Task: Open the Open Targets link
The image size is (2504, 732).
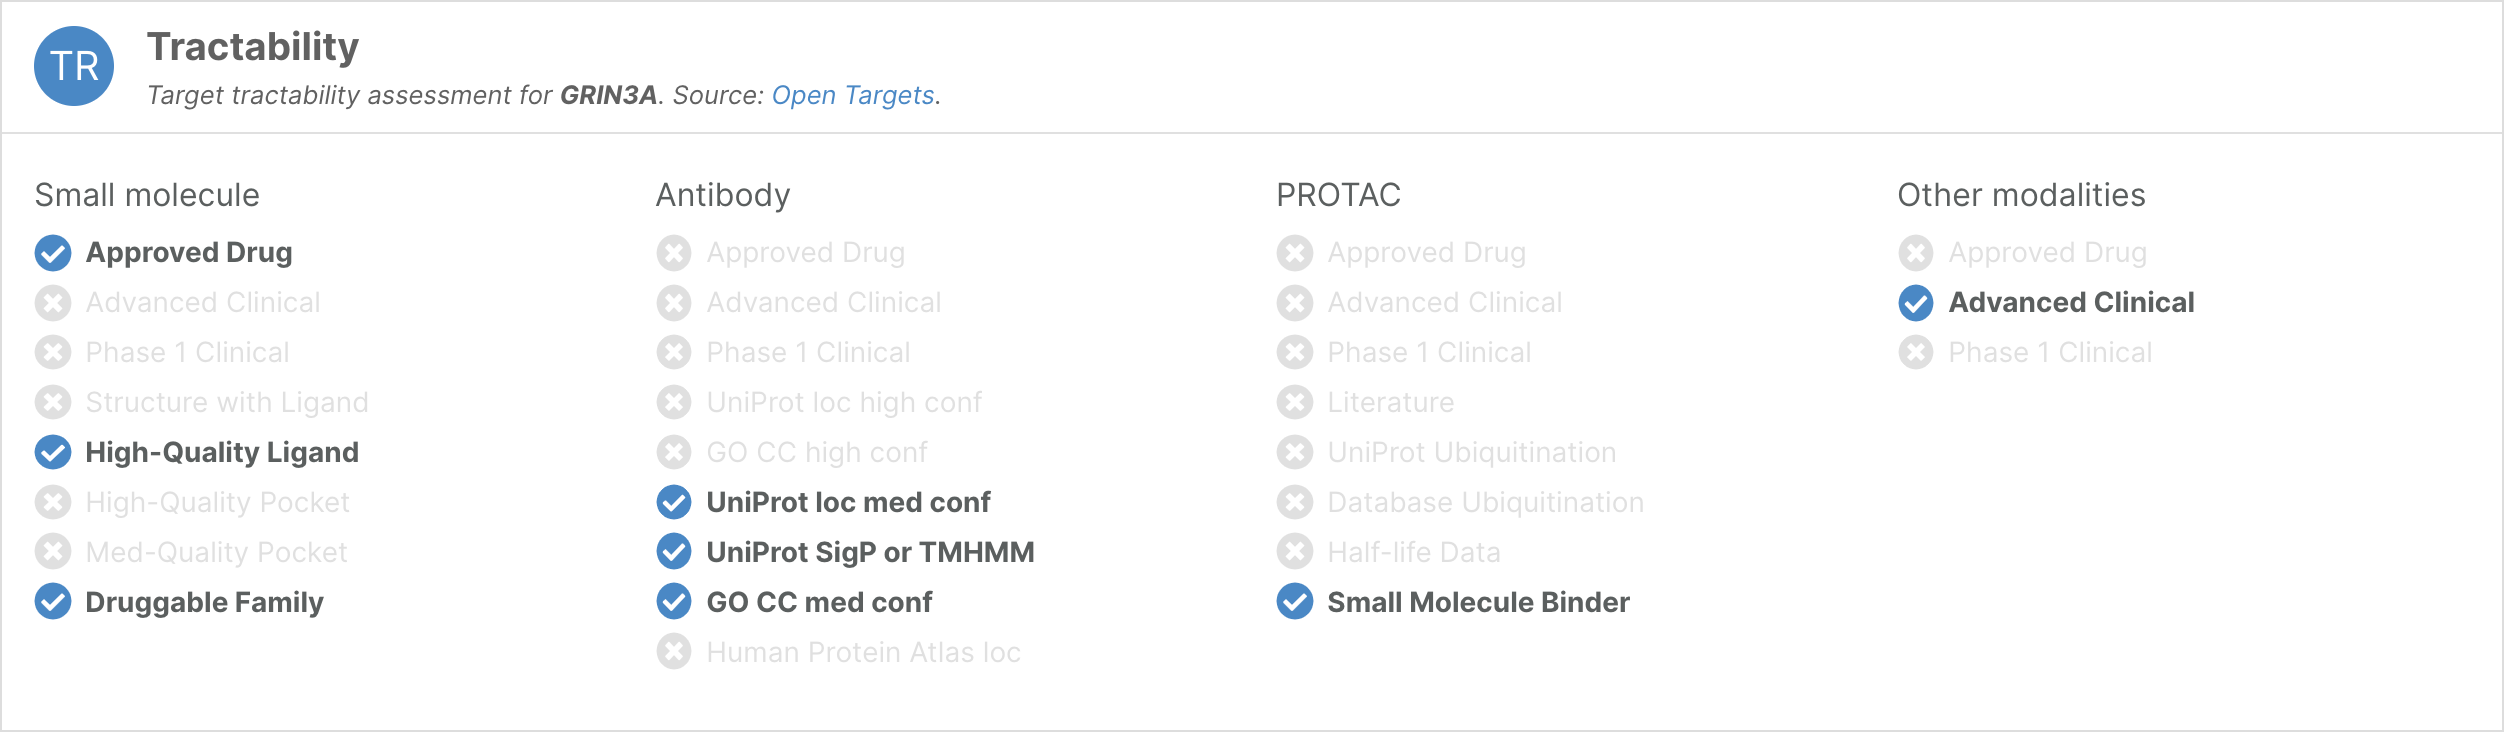Action: [x=852, y=95]
